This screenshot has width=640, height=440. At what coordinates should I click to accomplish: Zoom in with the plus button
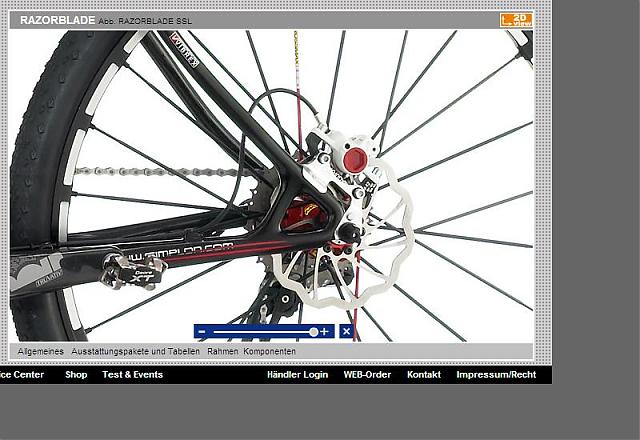324,331
